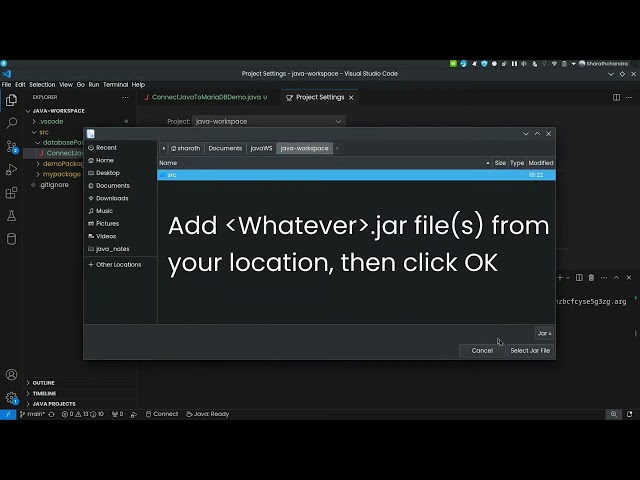Open the Accounts icon in the activity bar
This screenshot has width=640, height=480.
pyautogui.click(x=11, y=374)
